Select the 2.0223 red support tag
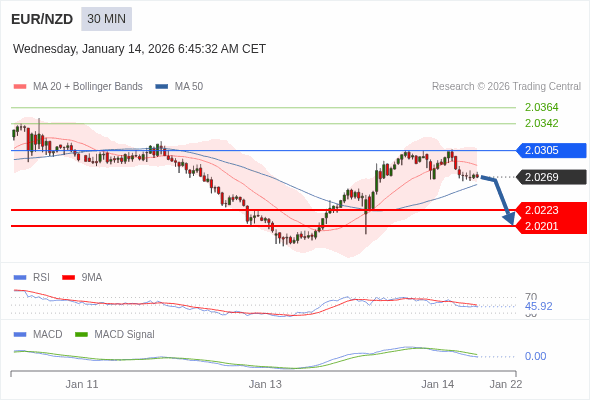The height and width of the screenshot is (400, 590). click(x=551, y=210)
